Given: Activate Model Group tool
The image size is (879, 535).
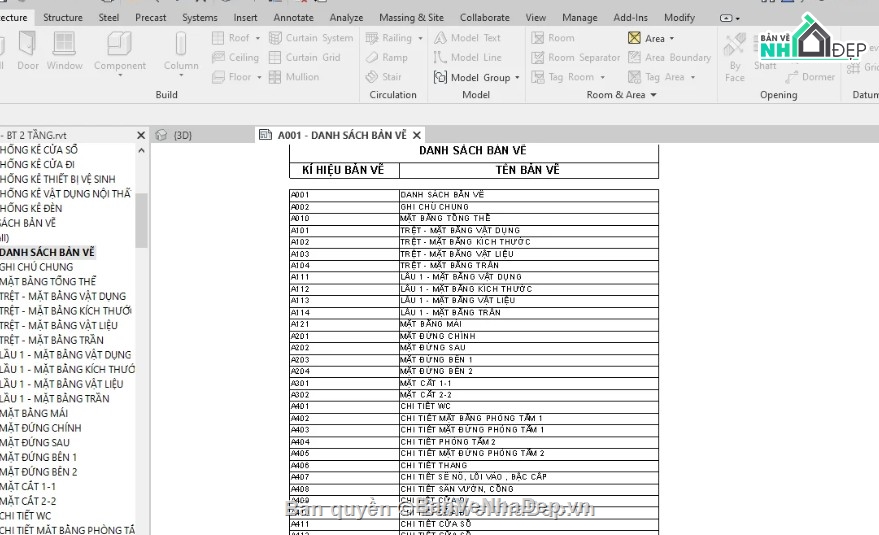Looking at the screenshot, I should click(x=472, y=77).
